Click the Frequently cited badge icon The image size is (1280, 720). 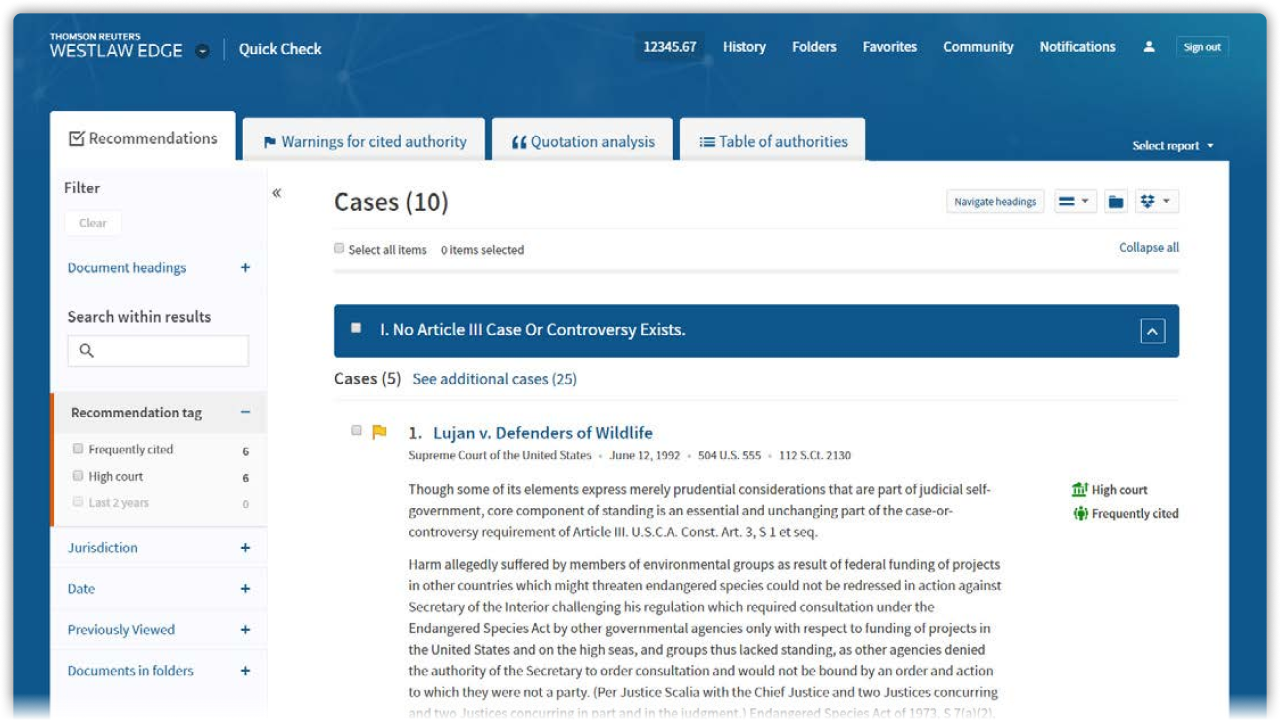click(x=1079, y=514)
